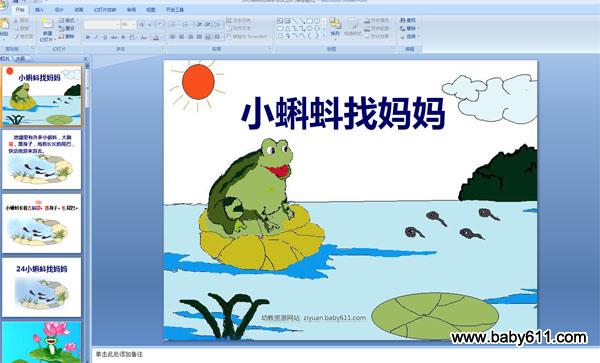Toggle underline formatting
600x363 pixels.
coord(104,37)
